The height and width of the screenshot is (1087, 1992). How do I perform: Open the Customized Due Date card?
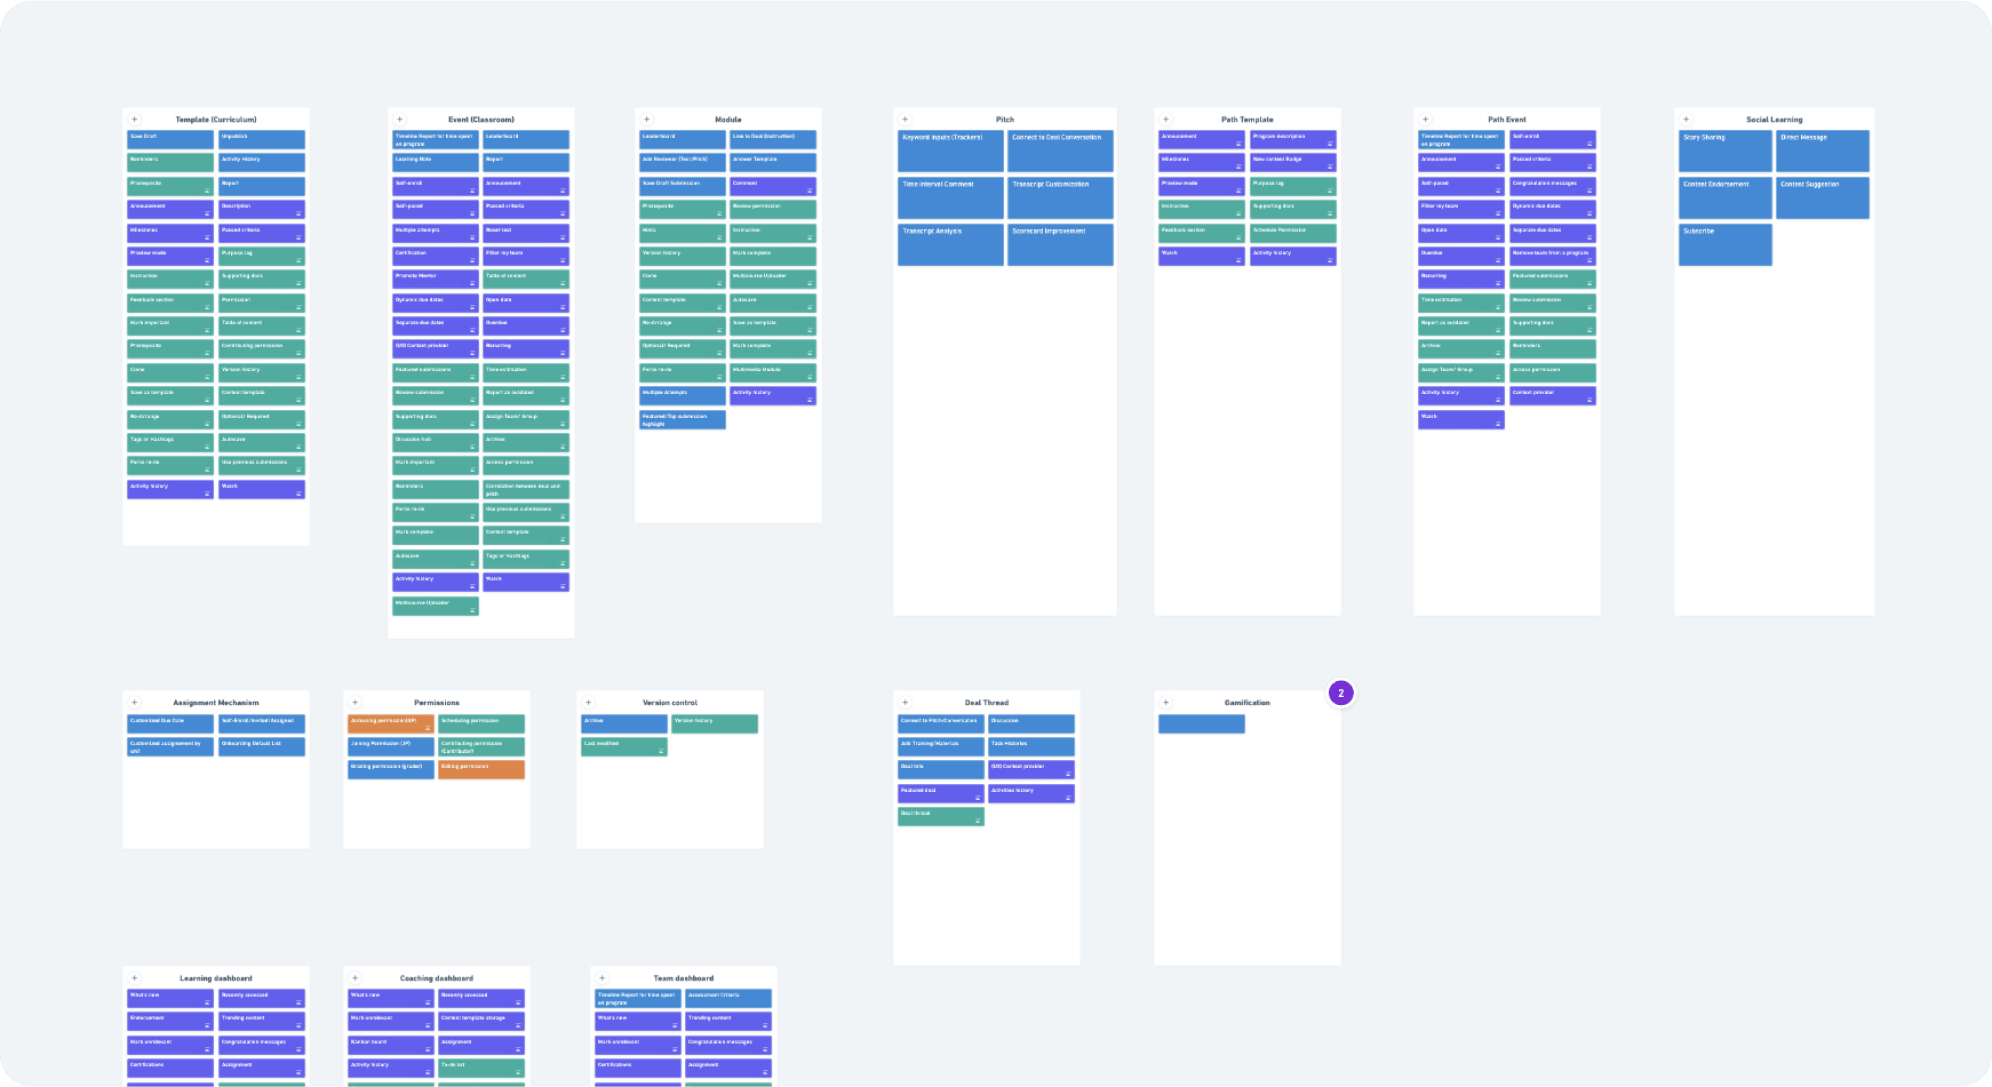[x=170, y=724]
